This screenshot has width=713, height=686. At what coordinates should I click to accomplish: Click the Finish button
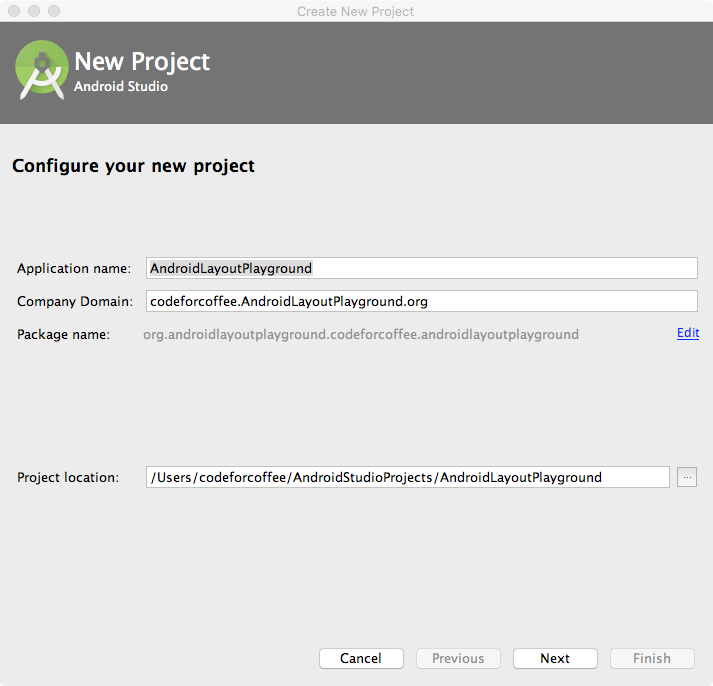[652, 658]
